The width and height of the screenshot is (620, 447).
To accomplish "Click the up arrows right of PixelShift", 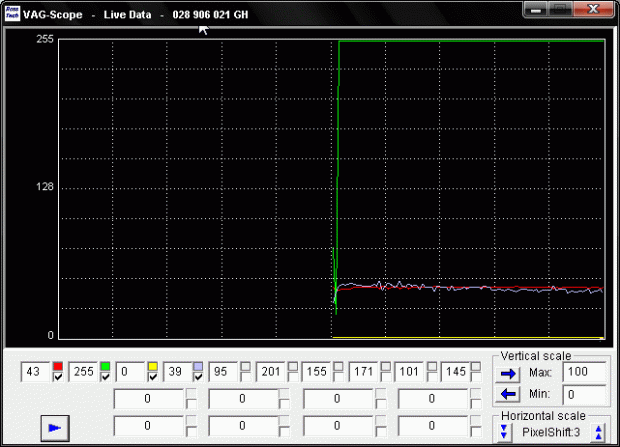I will coord(599,432).
